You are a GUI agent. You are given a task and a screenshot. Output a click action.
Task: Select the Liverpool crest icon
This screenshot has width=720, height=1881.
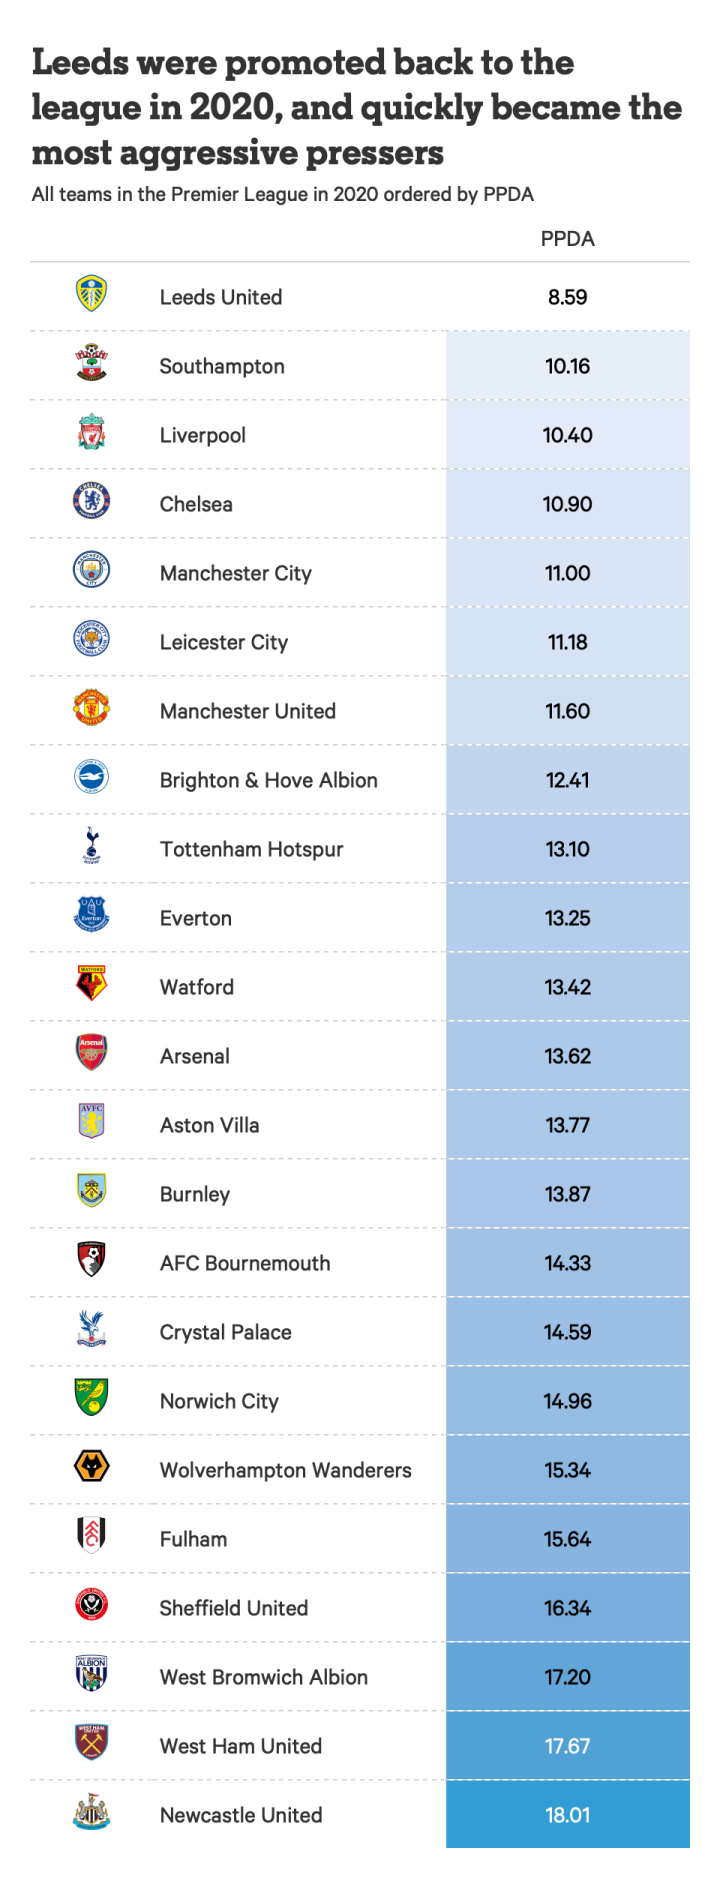(x=92, y=433)
